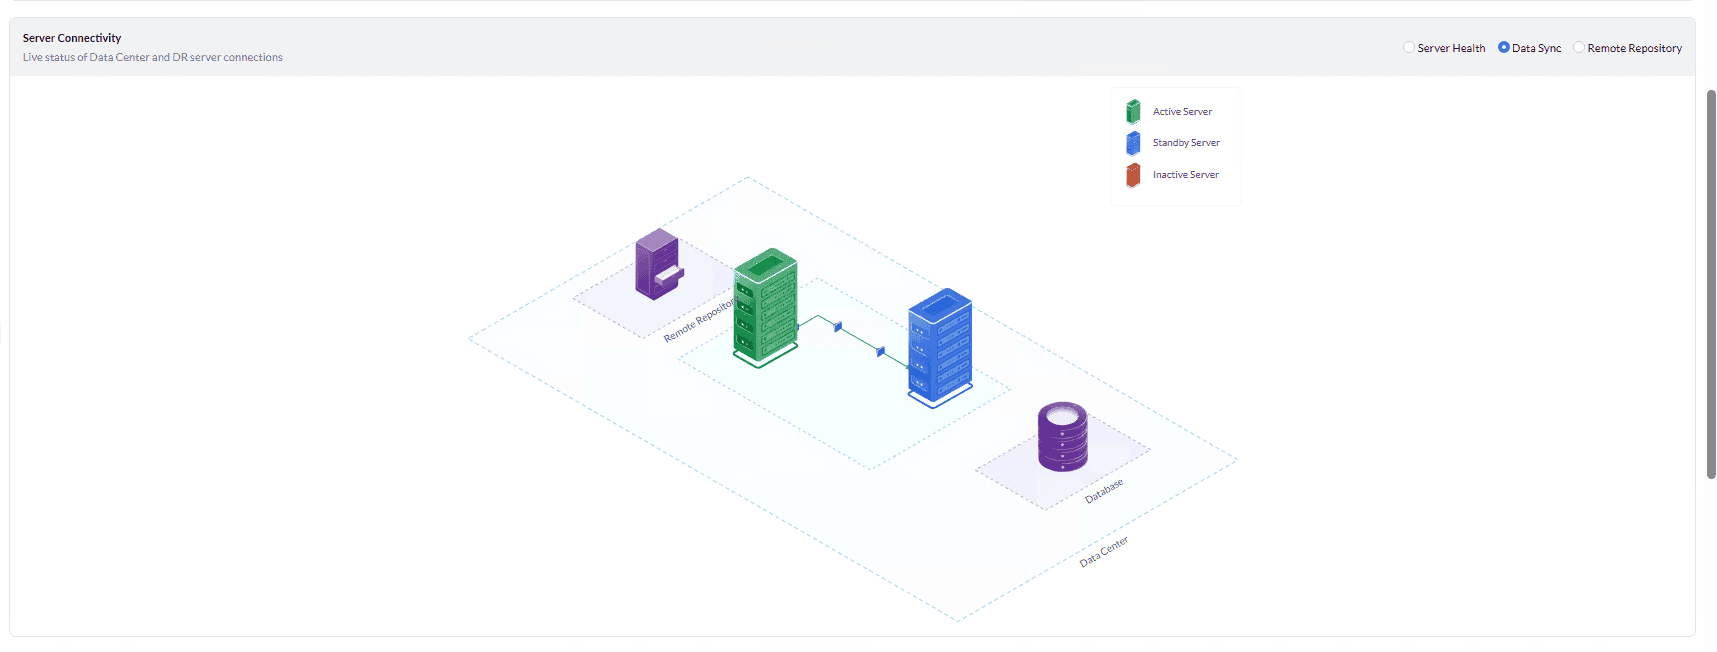
Task: Select the Data Sync radio button
Action: [x=1504, y=47]
